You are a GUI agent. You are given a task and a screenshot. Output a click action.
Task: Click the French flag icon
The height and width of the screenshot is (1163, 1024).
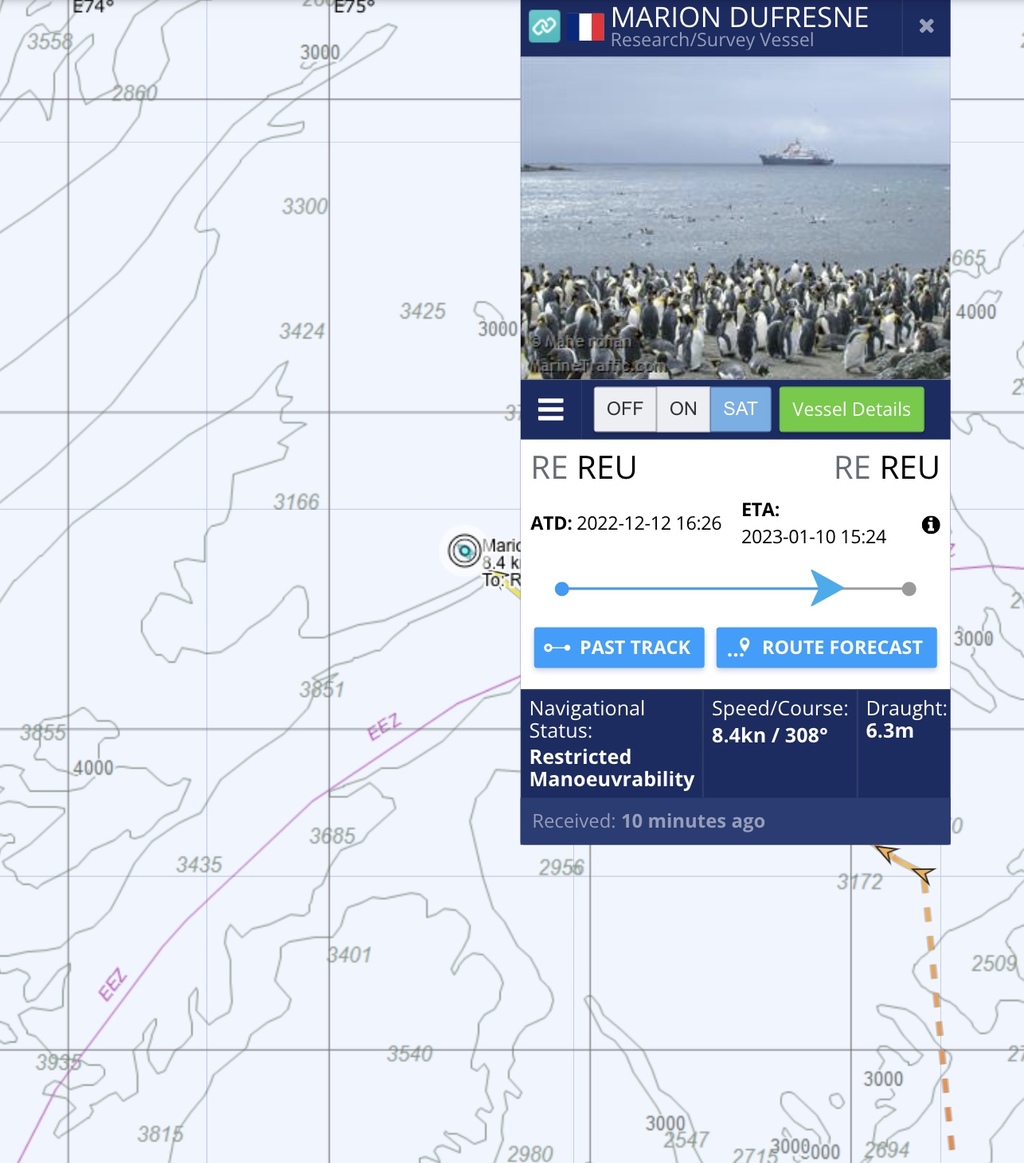point(586,27)
